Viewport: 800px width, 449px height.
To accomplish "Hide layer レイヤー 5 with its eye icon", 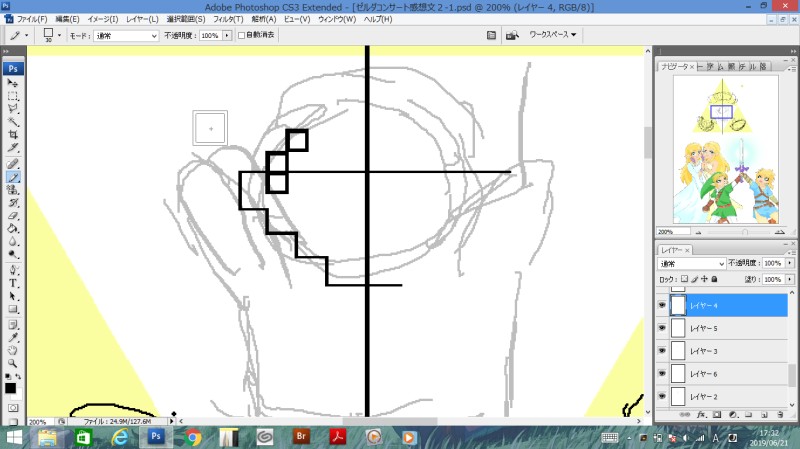I will 662,328.
